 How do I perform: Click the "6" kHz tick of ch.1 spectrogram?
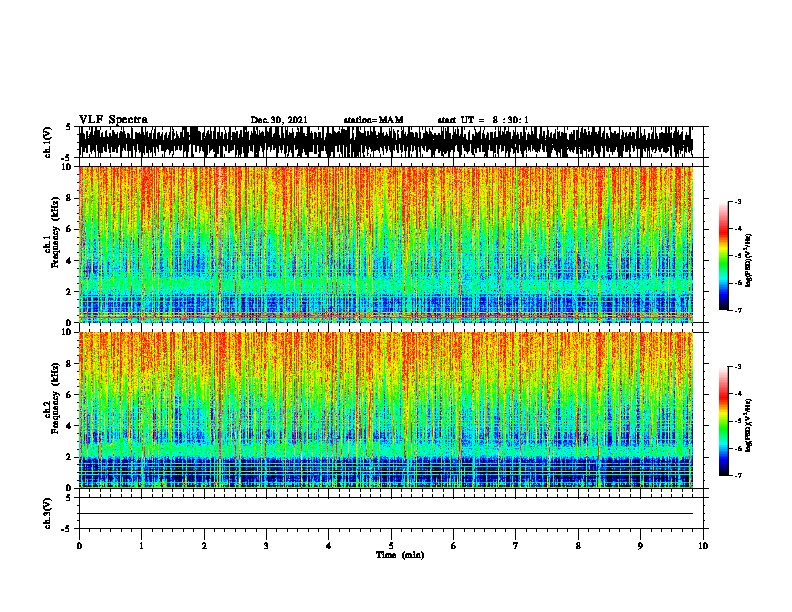coord(71,229)
